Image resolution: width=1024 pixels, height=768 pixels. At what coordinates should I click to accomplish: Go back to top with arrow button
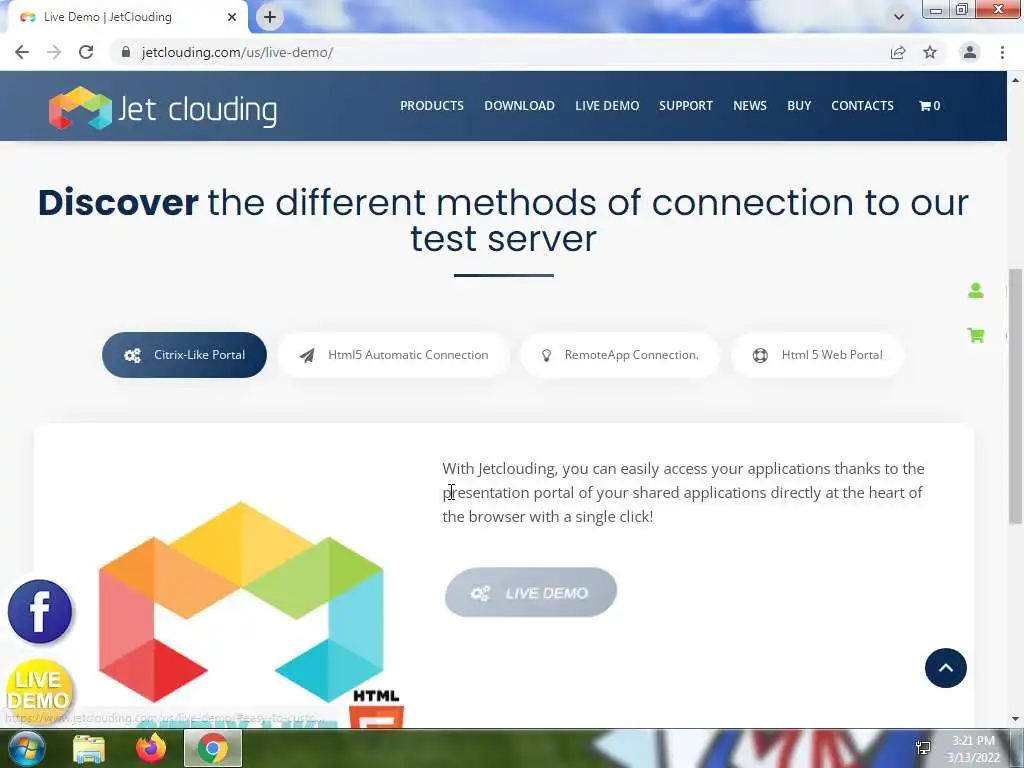tap(946, 667)
